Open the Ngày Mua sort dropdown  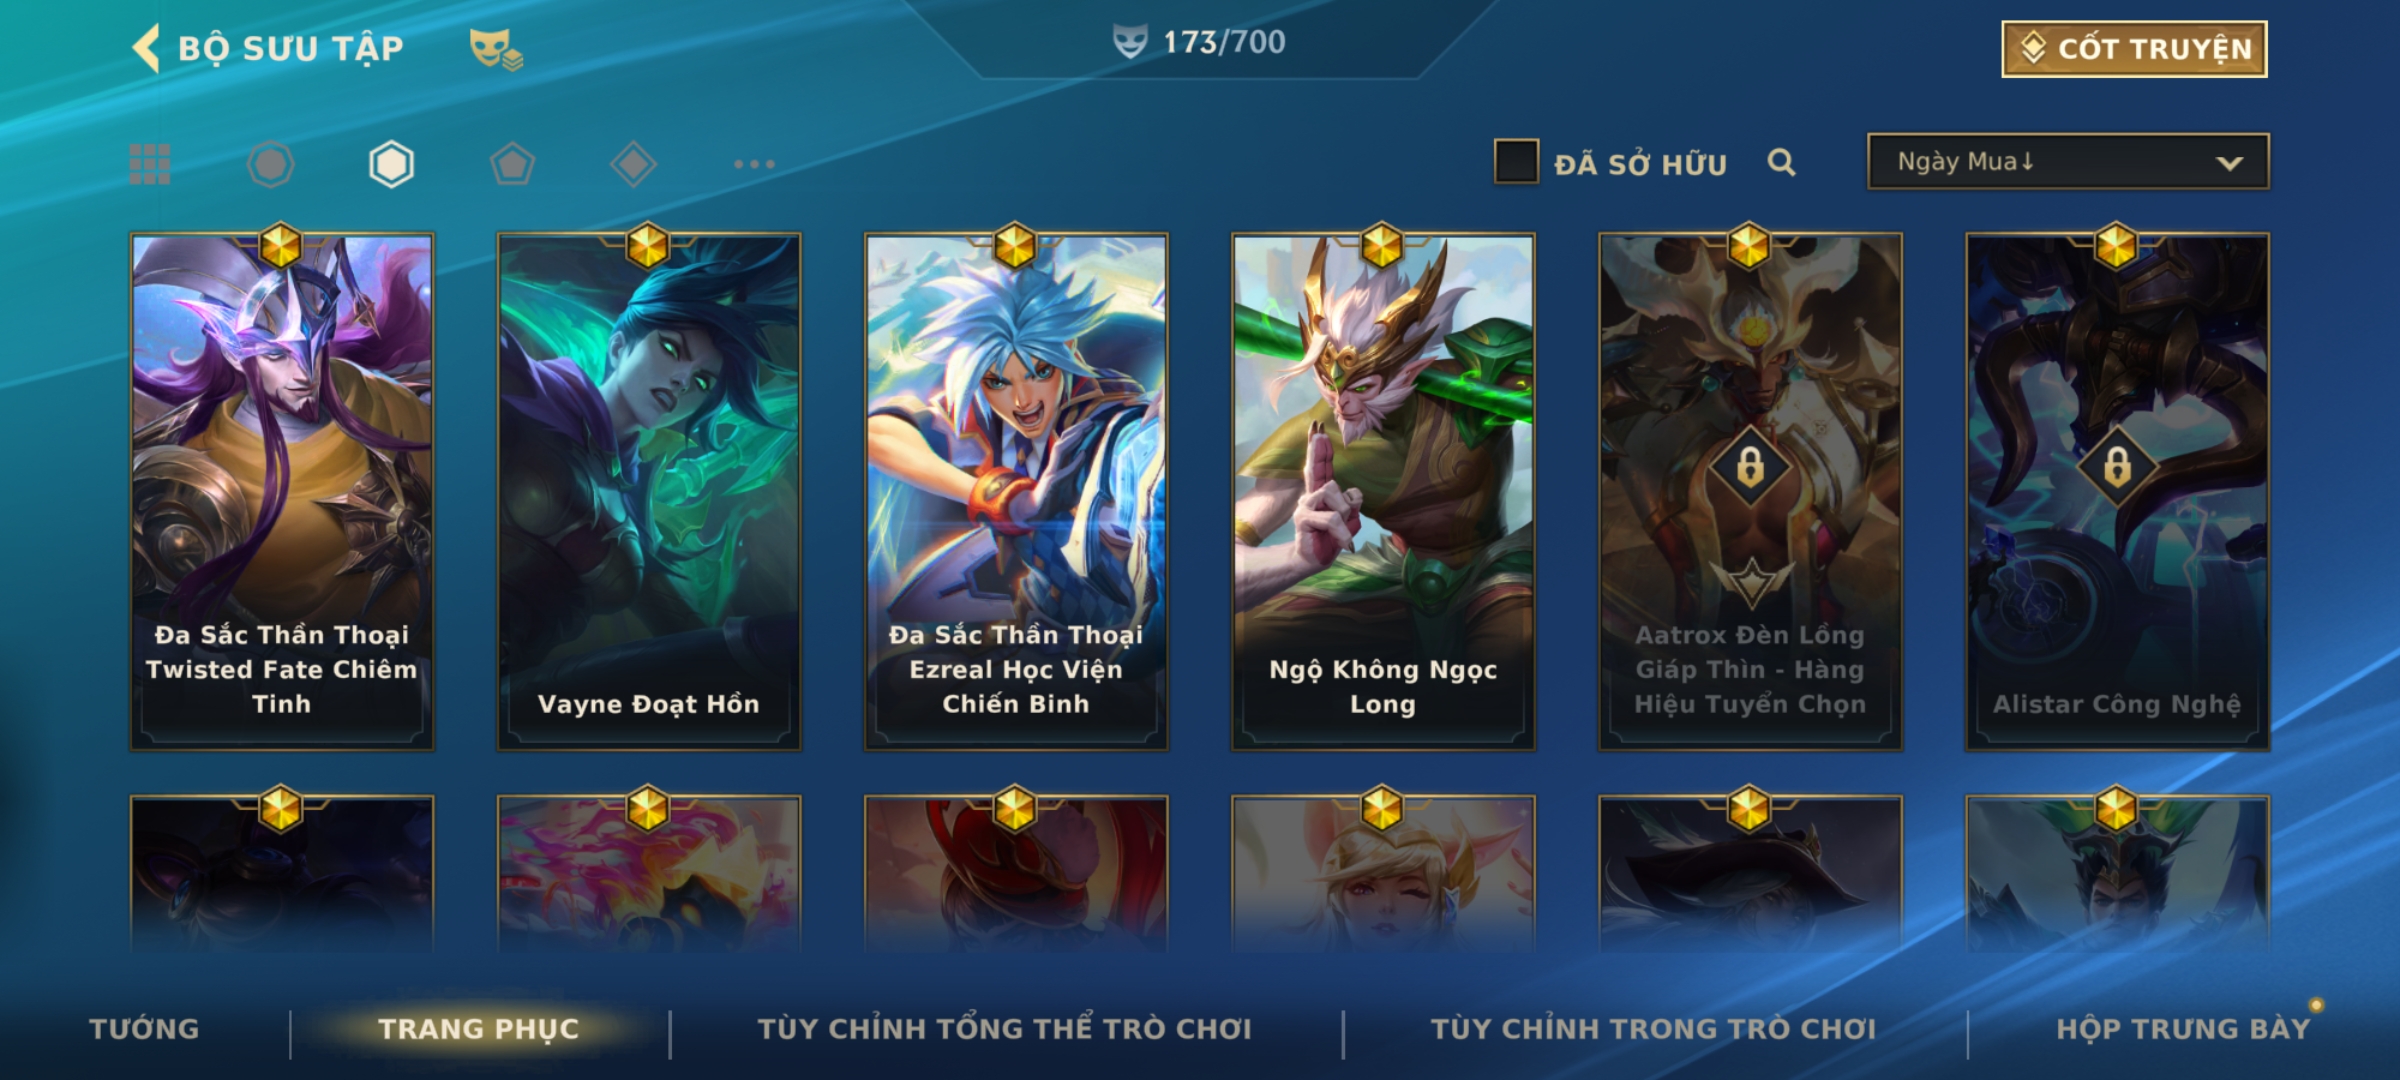click(x=2068, y=161)
